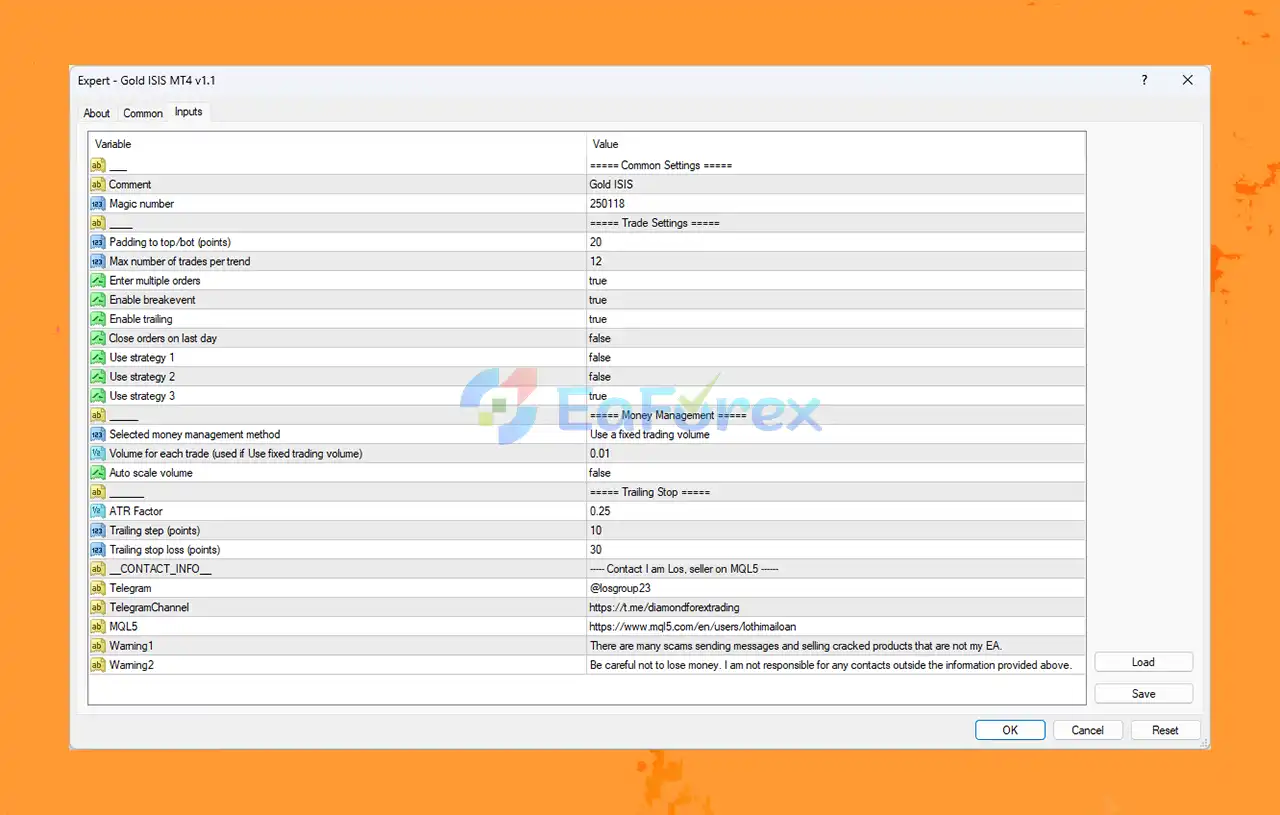Click the icon beside Warning2
This screenshot has height=815, width=1280.
(98, 665)
